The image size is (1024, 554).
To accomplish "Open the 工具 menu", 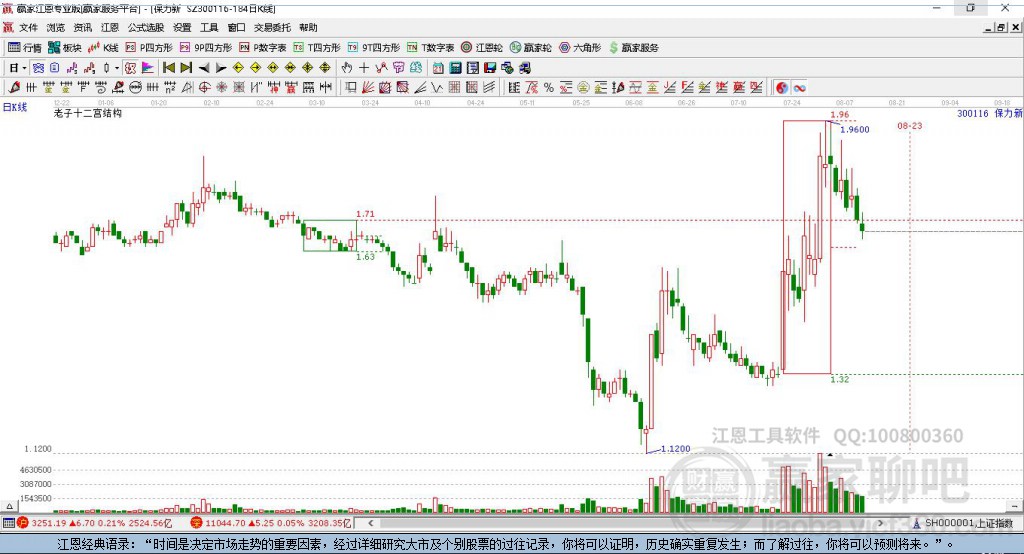I will (x=209, y=27).
